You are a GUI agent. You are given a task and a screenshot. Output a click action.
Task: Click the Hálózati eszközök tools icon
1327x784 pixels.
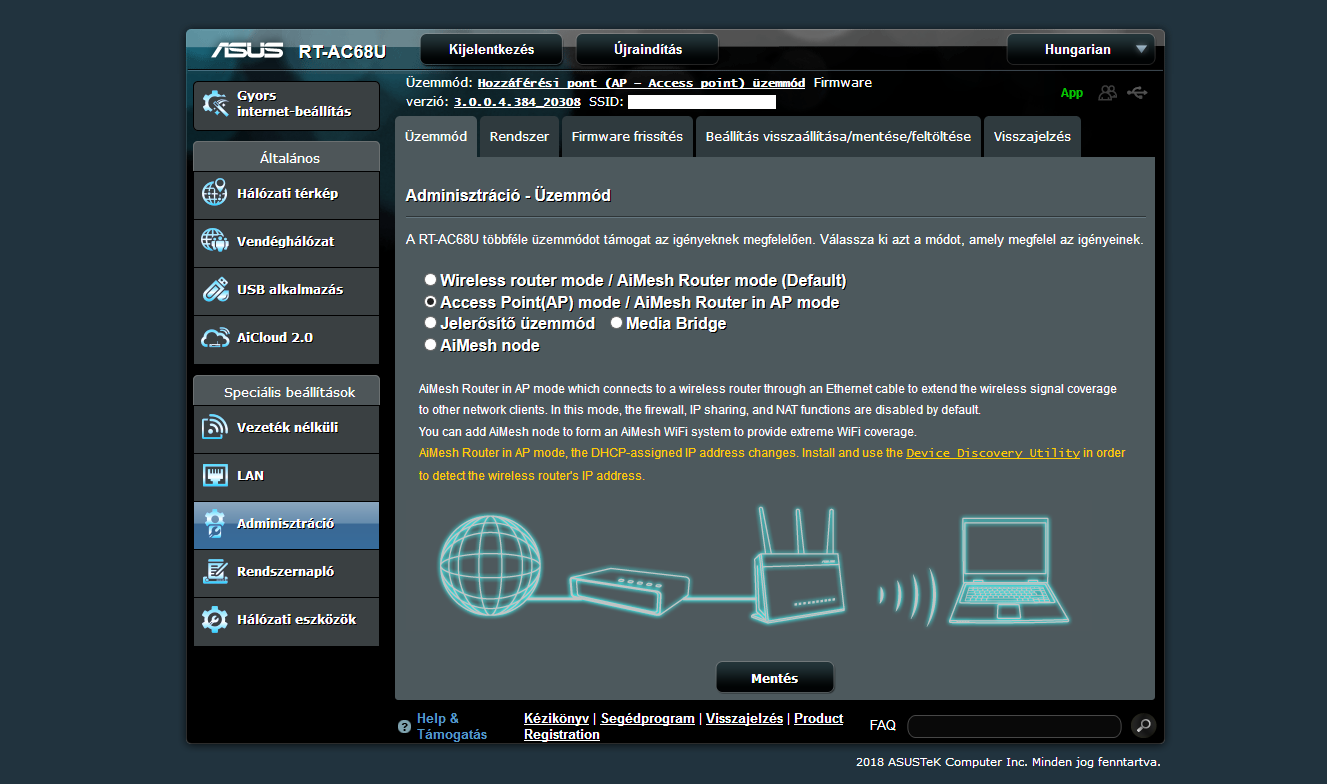click(x=215, y=619)
